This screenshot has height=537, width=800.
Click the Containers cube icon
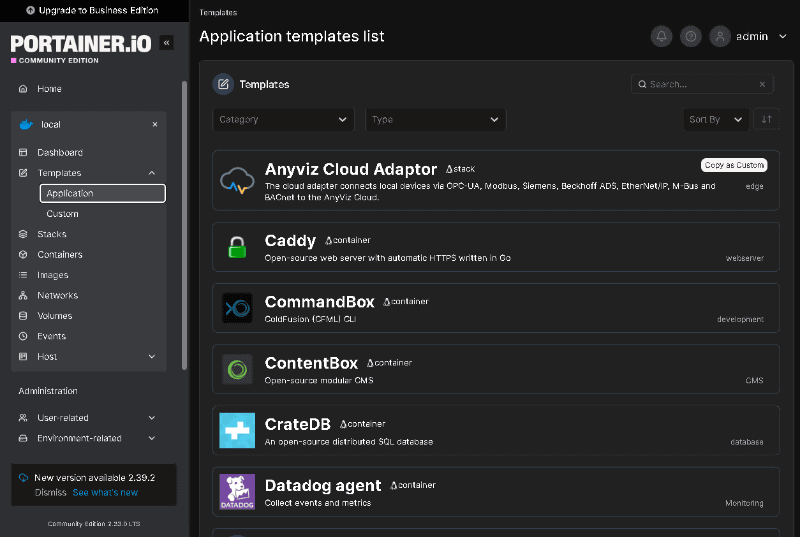point(23,254)
